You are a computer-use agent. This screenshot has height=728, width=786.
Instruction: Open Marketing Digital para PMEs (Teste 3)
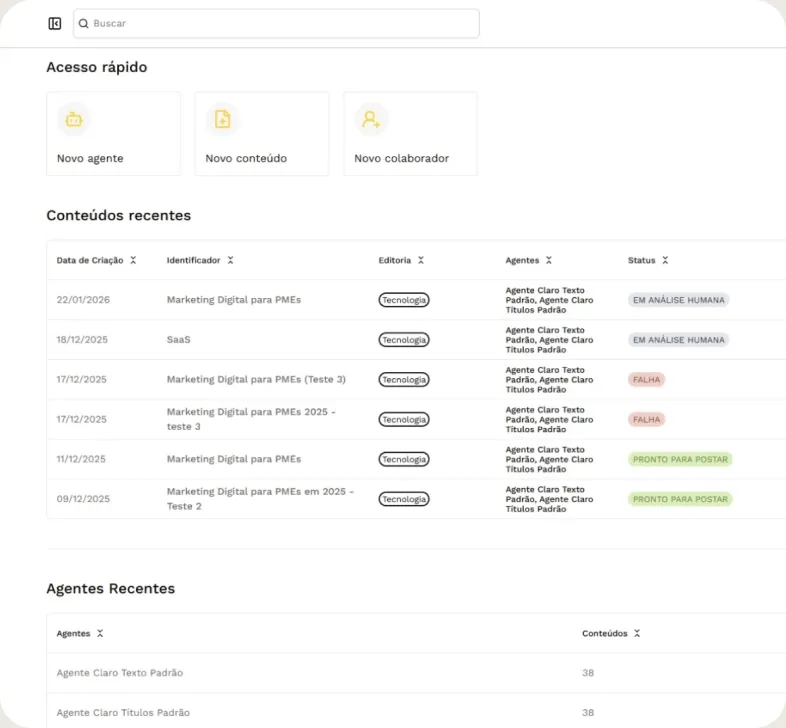pyautogui.click(x=256, y=380)
